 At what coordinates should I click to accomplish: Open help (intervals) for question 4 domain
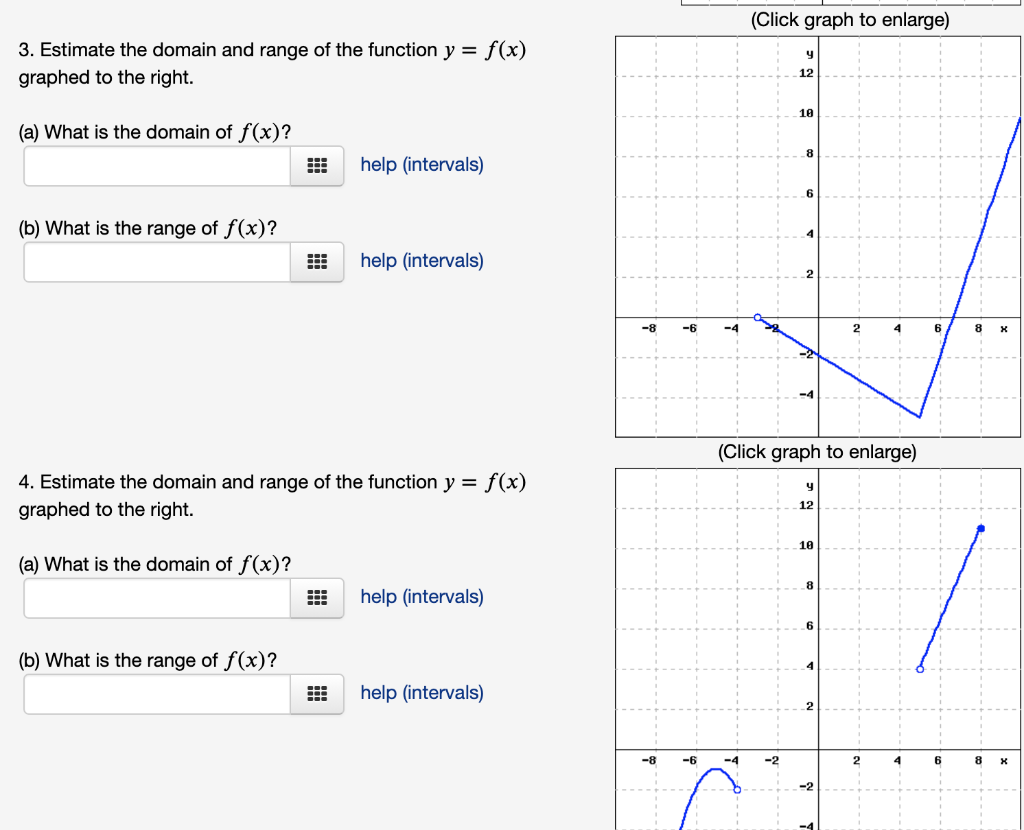coord(421,596)
